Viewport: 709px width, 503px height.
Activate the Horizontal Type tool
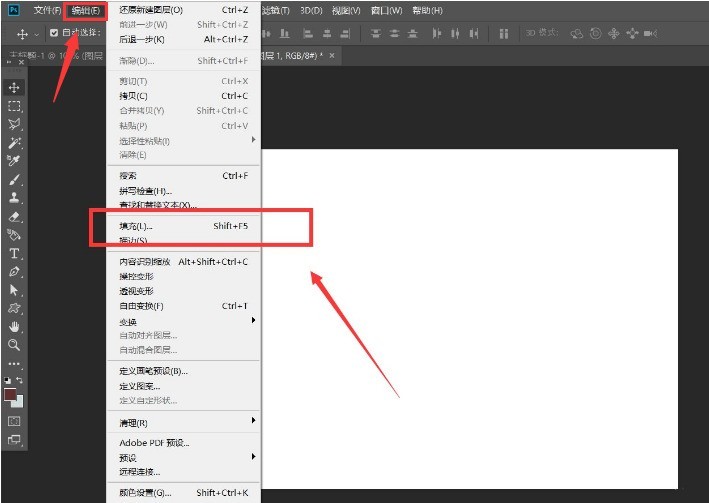click(x=14, y=253)
